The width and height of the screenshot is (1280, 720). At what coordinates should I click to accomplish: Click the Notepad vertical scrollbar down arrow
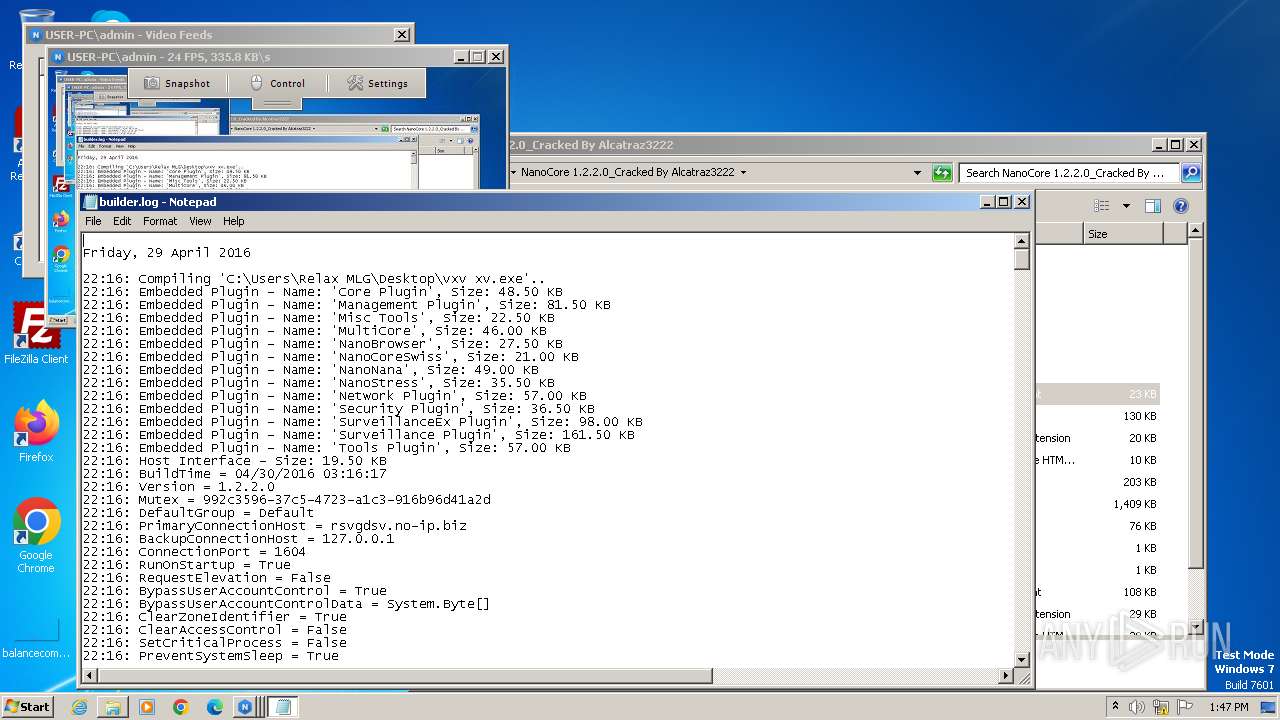coord(1021,659)
